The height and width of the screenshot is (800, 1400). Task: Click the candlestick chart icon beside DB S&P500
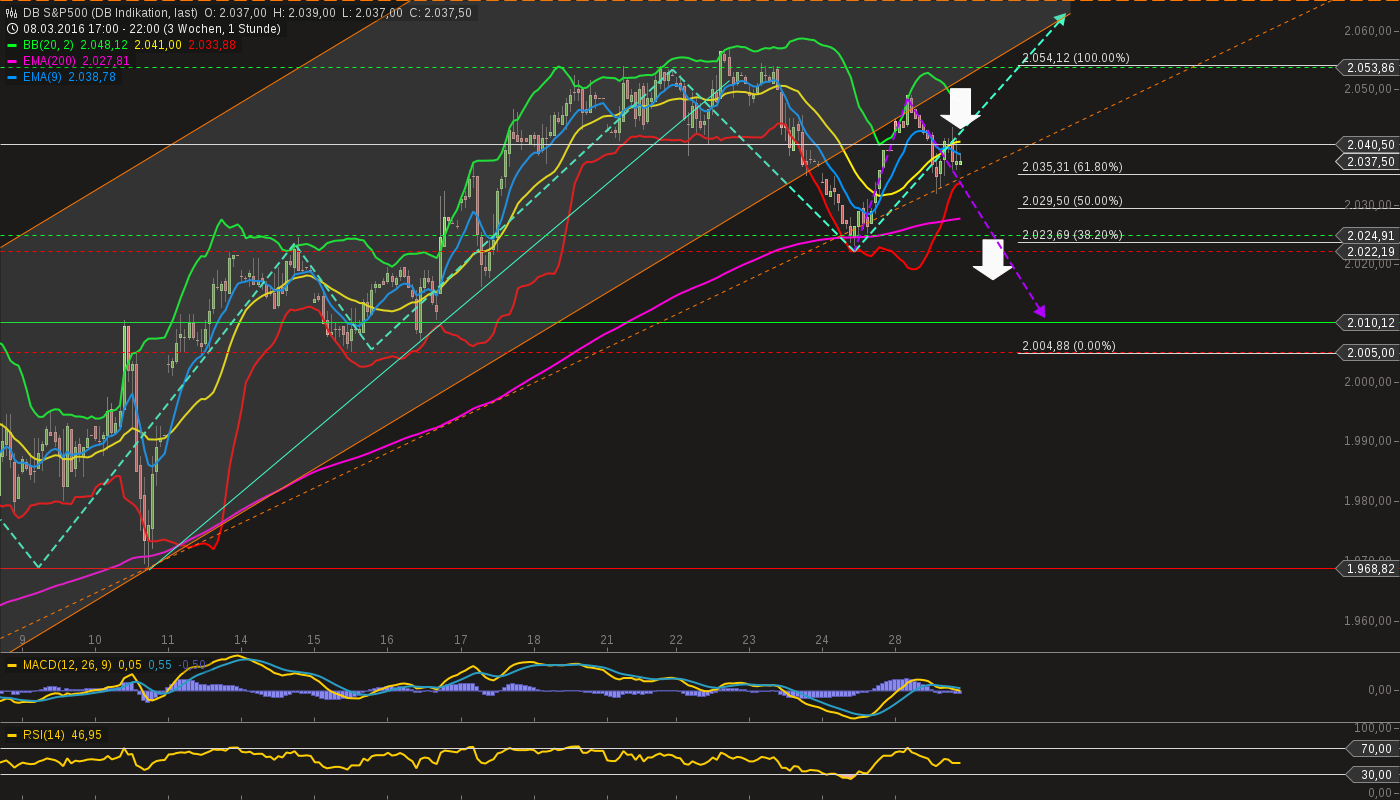(x=12, y=13)
